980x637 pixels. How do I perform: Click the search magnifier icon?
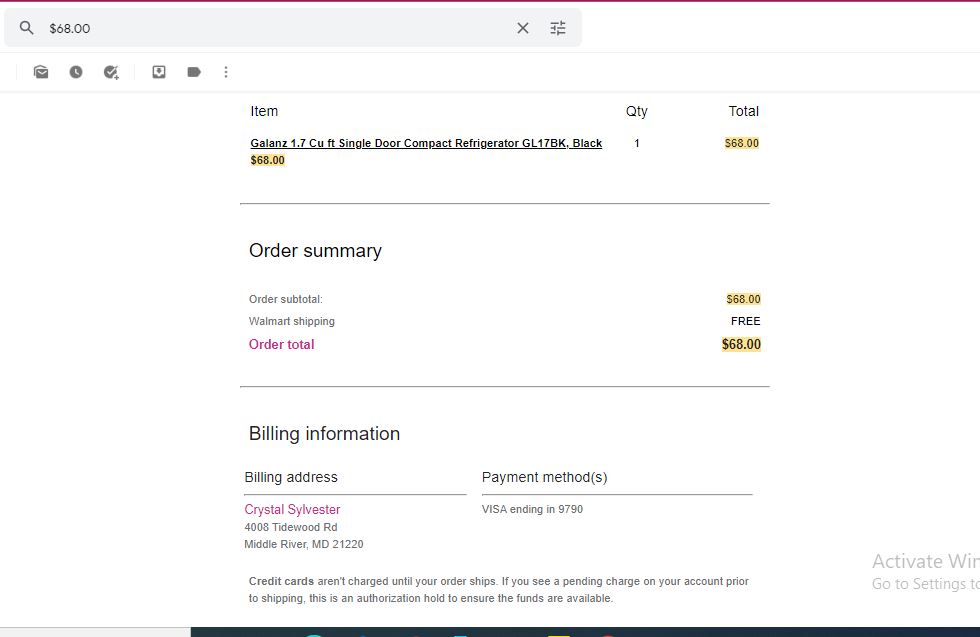(26, 28)
